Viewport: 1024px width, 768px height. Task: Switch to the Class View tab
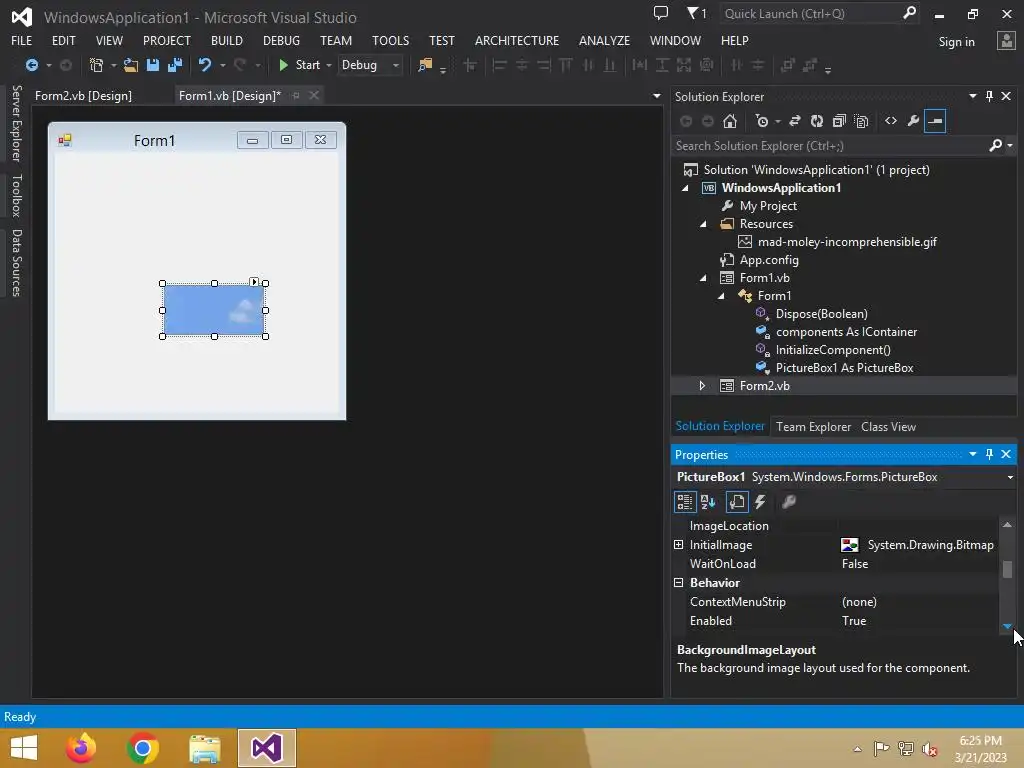click(x=888, y=426)
